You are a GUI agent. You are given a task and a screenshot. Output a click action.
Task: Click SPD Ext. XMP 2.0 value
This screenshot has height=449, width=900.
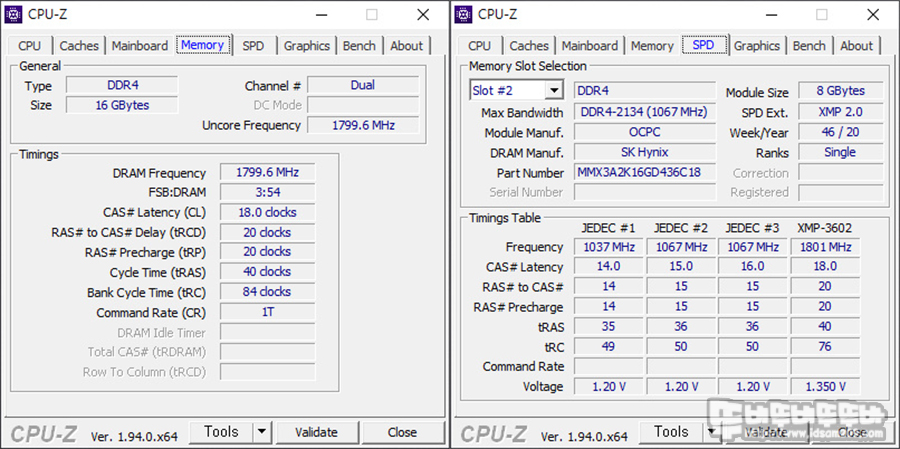[x=841, y=112]
